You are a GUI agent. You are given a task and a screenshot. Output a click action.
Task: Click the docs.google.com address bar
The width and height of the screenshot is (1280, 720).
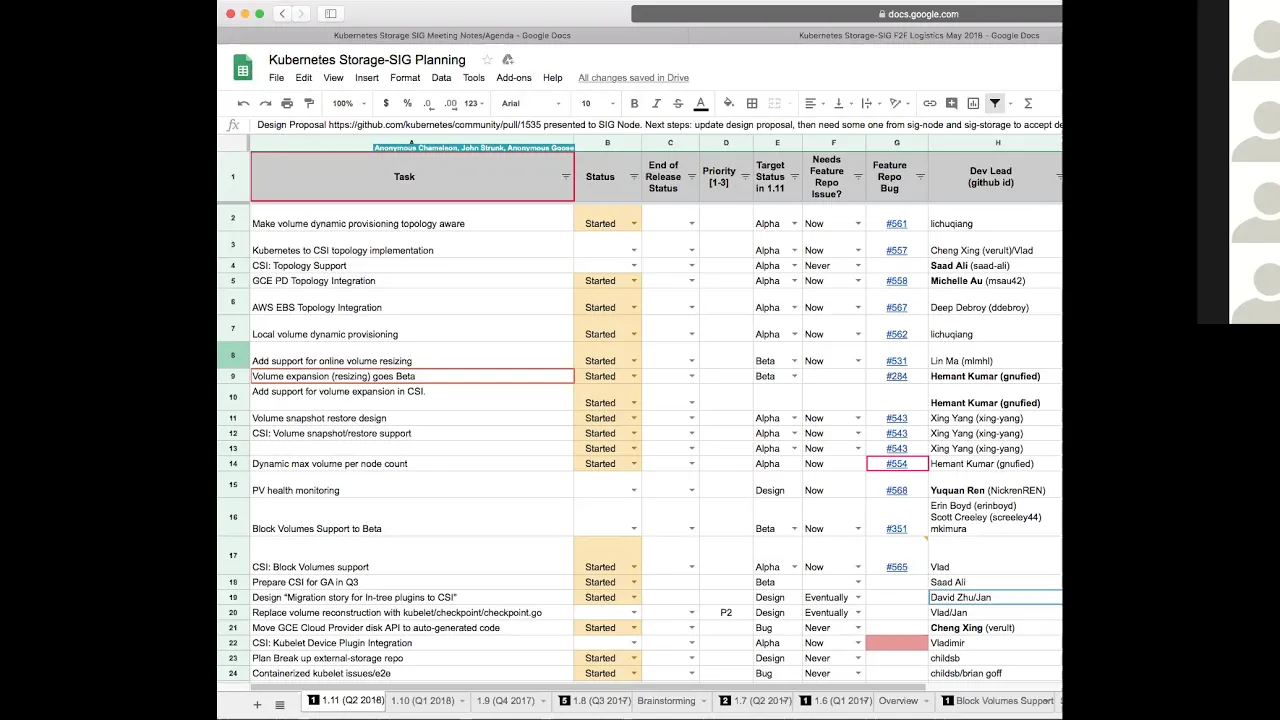[x=846, y=14]
